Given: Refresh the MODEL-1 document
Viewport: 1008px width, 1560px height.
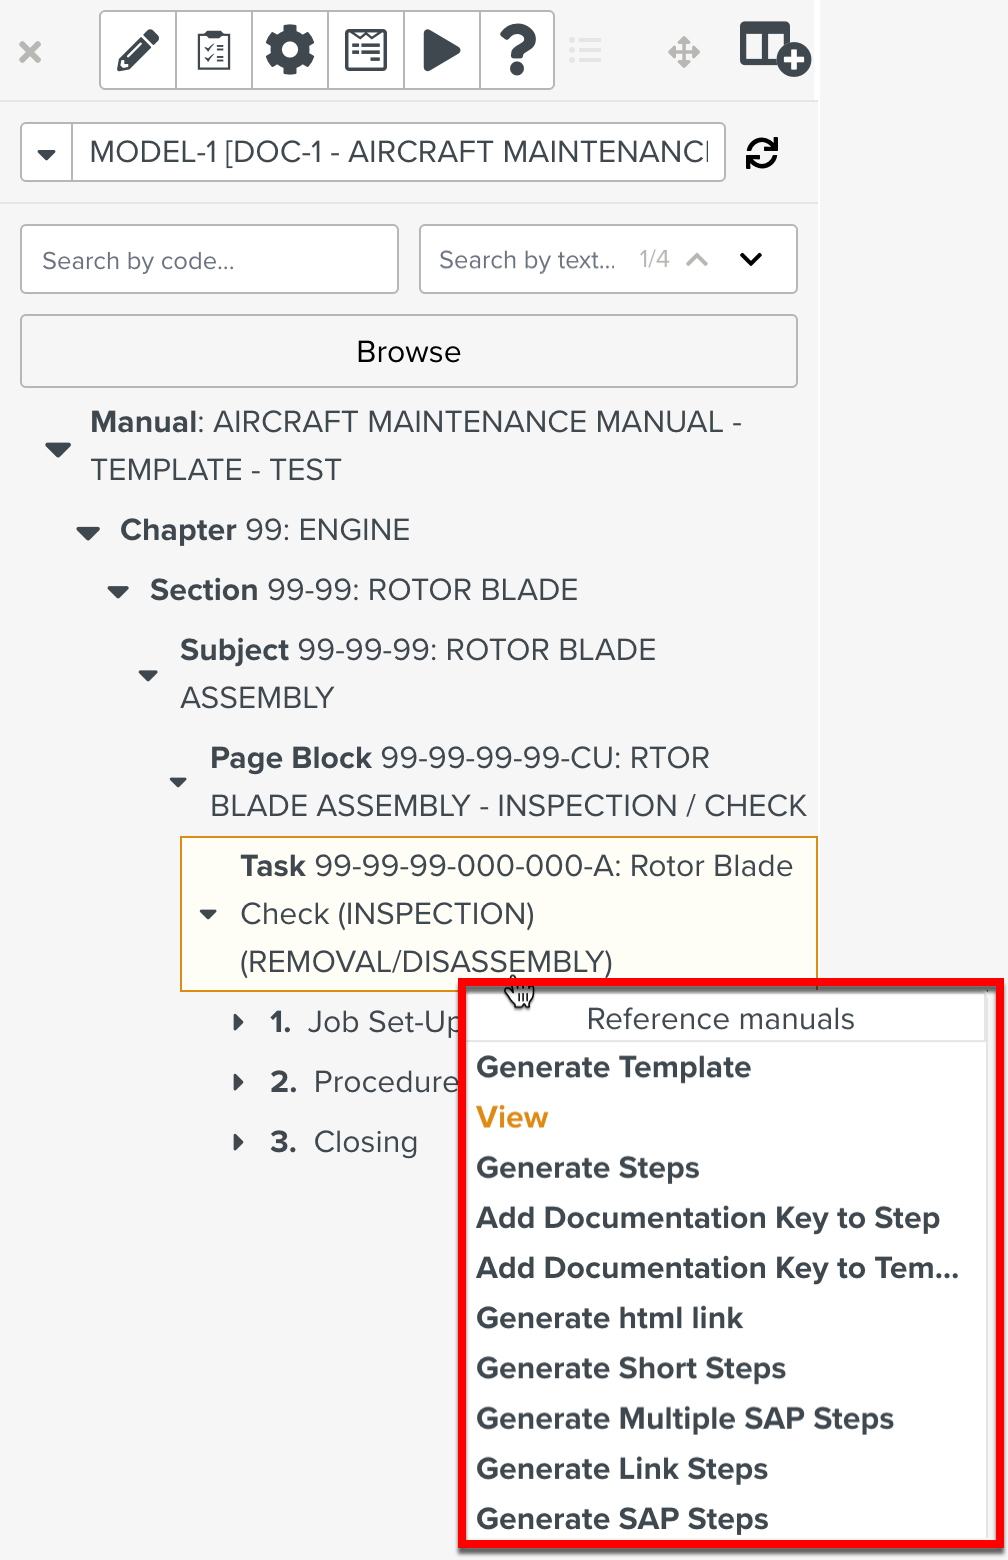Looking at the screenshot, I should pos(761,152).
